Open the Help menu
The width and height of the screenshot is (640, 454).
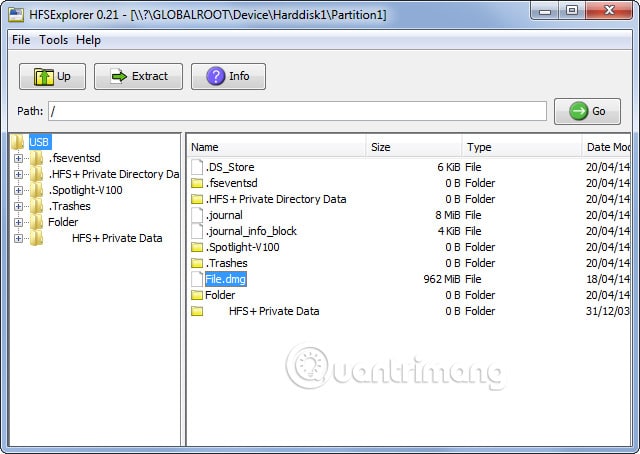(x=88, y=40)
